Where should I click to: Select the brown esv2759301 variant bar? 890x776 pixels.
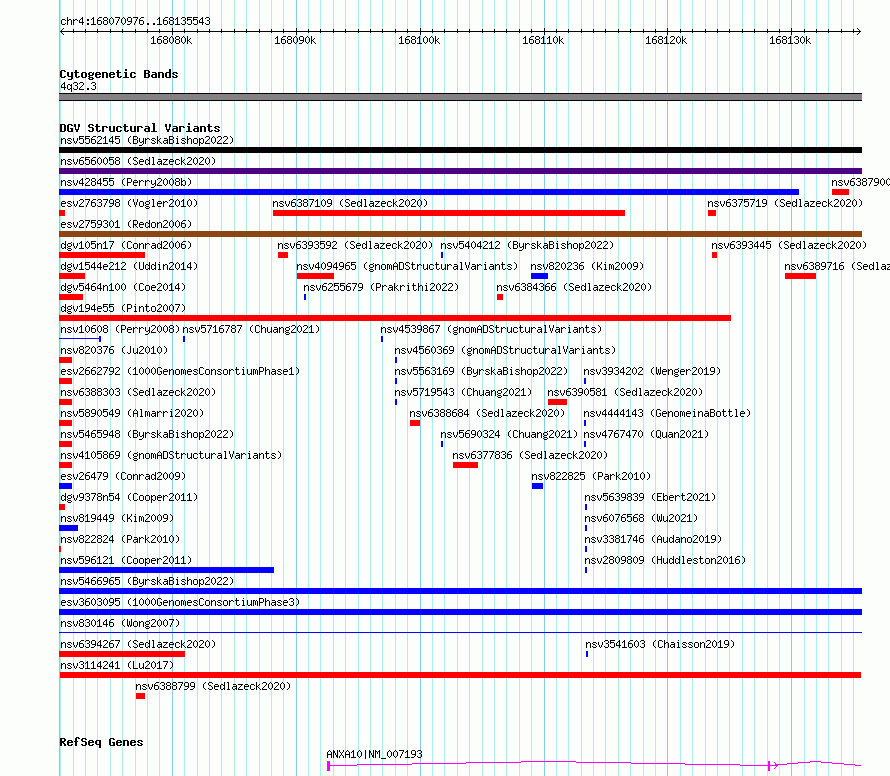[460, 234]
